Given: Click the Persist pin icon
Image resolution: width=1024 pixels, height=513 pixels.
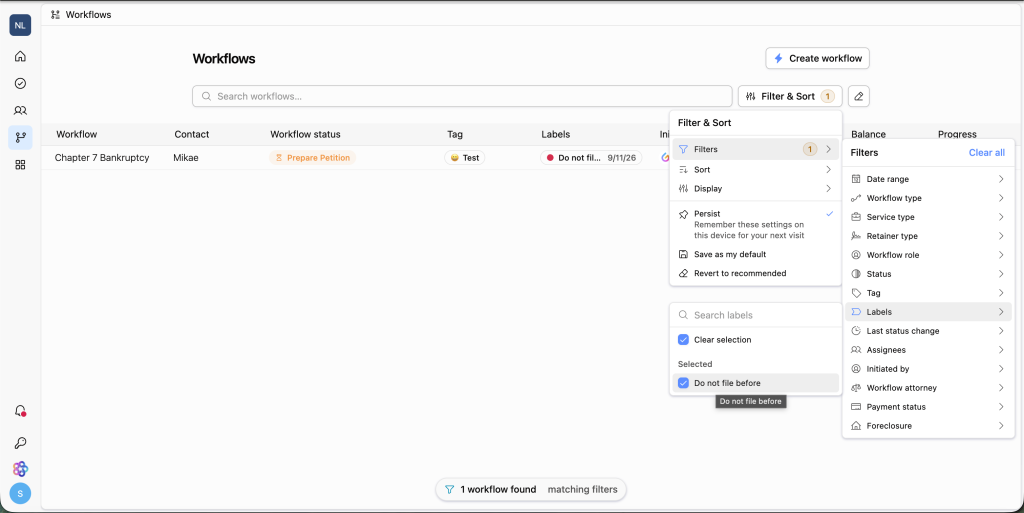Looking at the screenshot, I should coord(683,214).
